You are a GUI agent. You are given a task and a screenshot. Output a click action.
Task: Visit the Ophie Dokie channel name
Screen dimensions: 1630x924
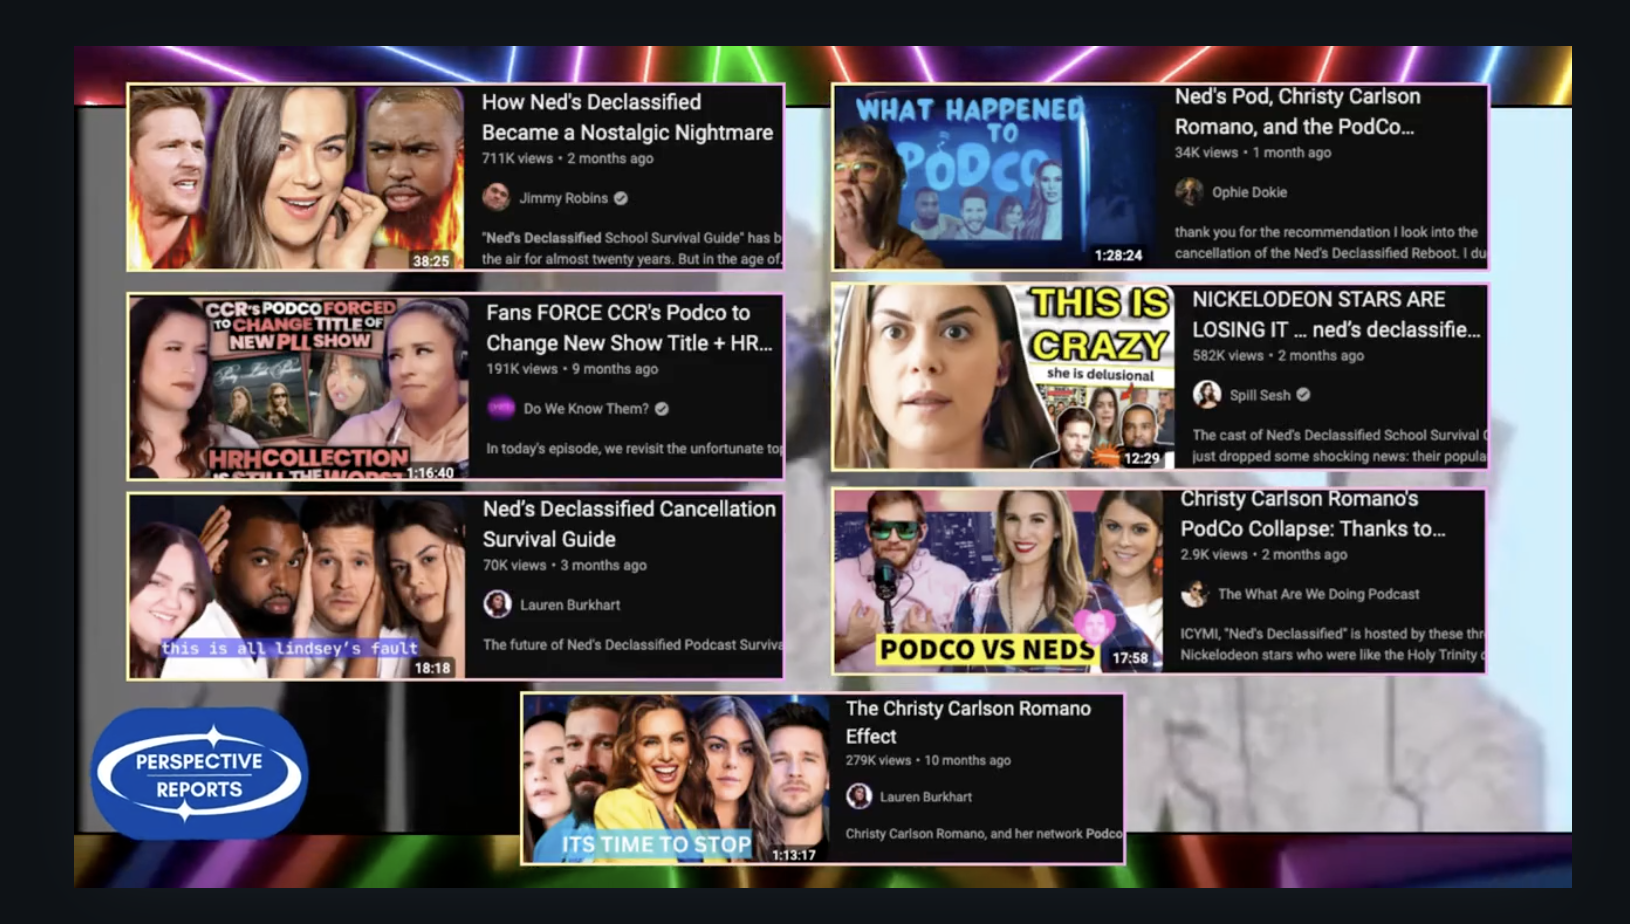coord(1249,192)
